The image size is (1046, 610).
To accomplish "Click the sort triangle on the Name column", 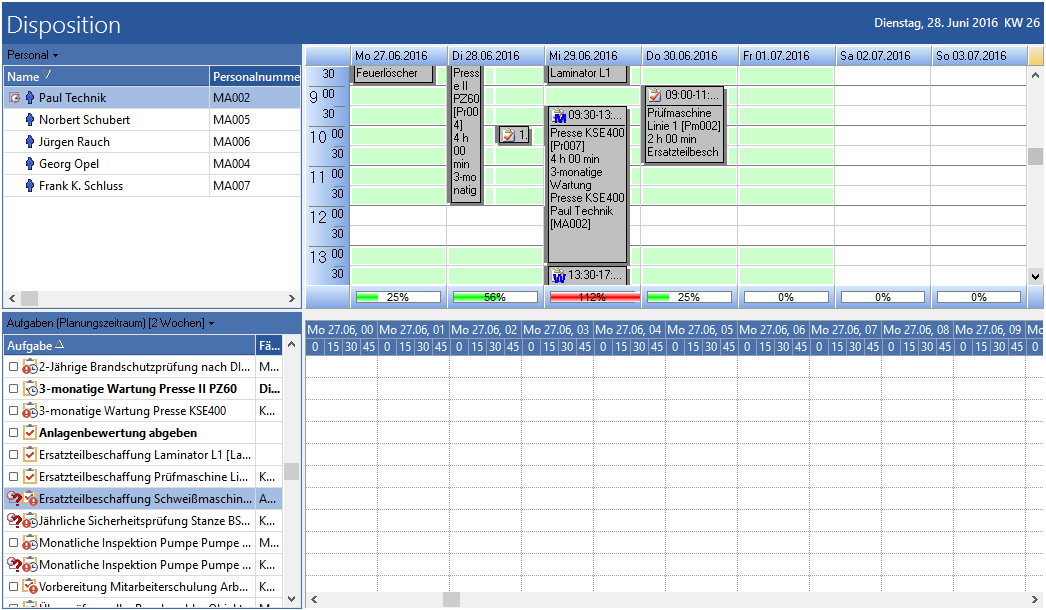I will tap(47, 75).
